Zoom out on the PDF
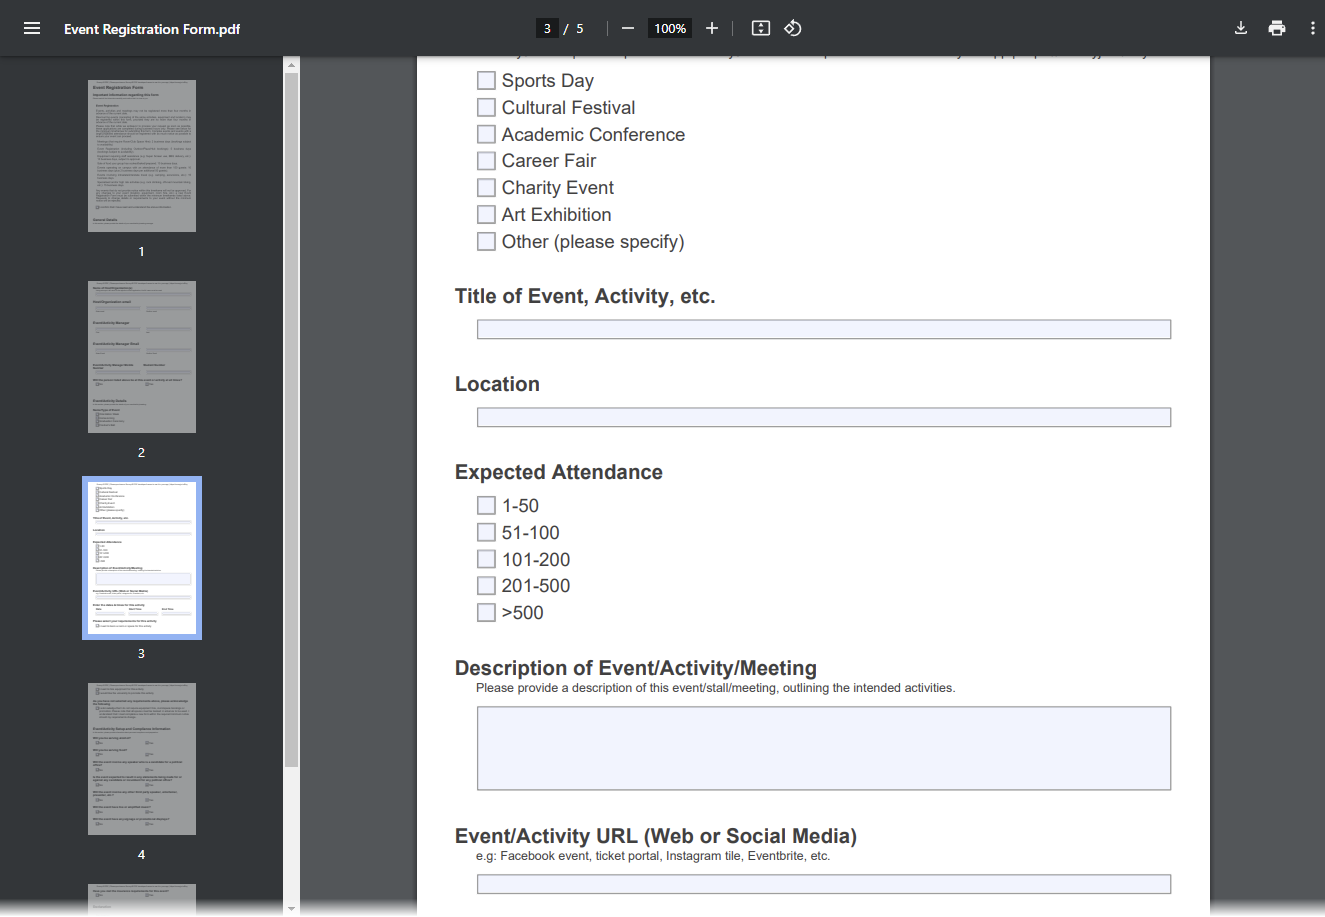The height and width of the screenshot is (917, 1325). [x=627, y=28]
